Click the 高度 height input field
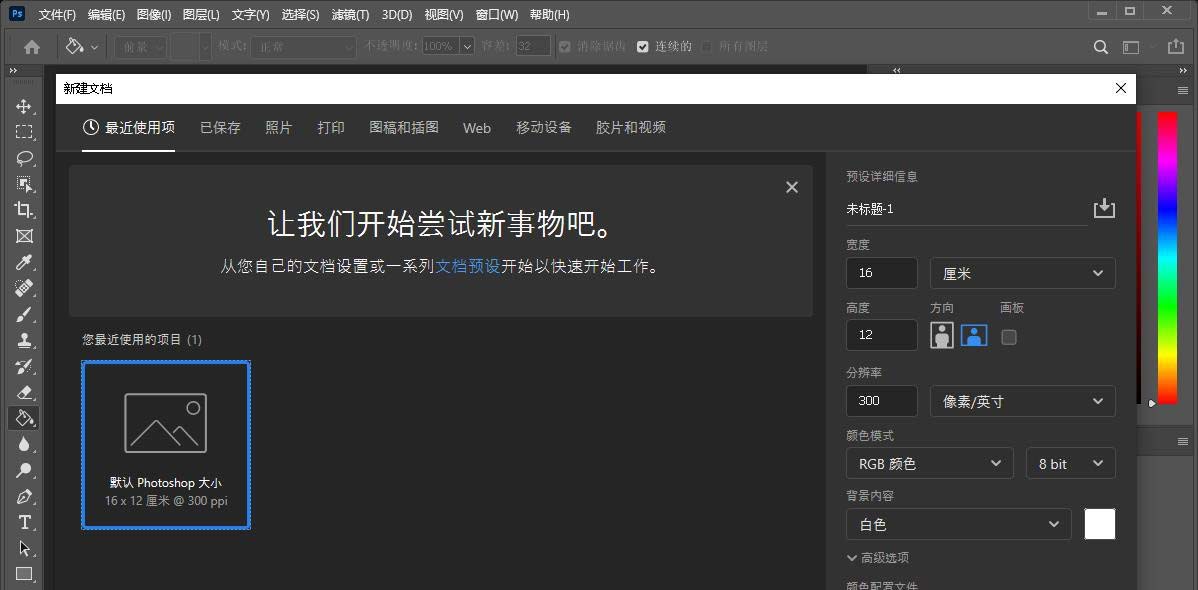 (x=882, y=335)
